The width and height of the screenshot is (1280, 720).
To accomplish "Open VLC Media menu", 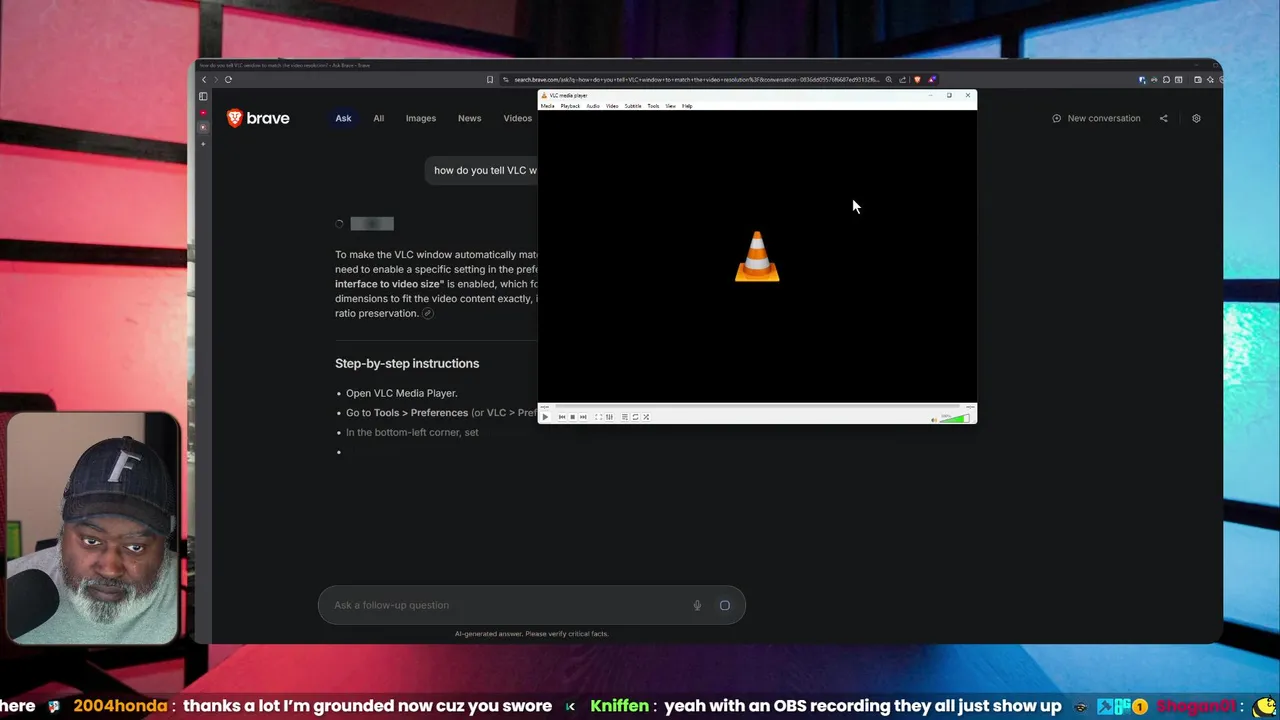I will point(547,106).
